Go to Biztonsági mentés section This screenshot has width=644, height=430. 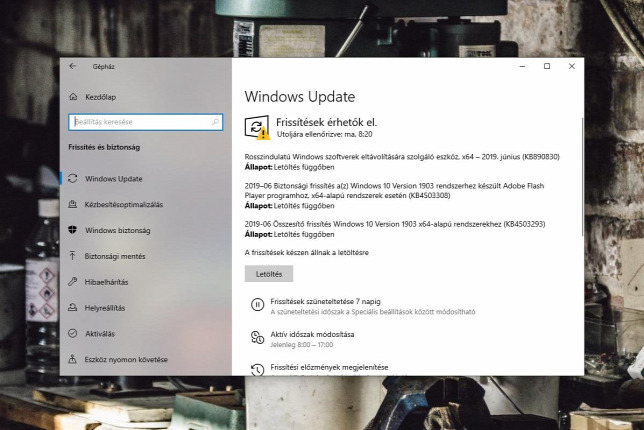(x=115, y=256)
